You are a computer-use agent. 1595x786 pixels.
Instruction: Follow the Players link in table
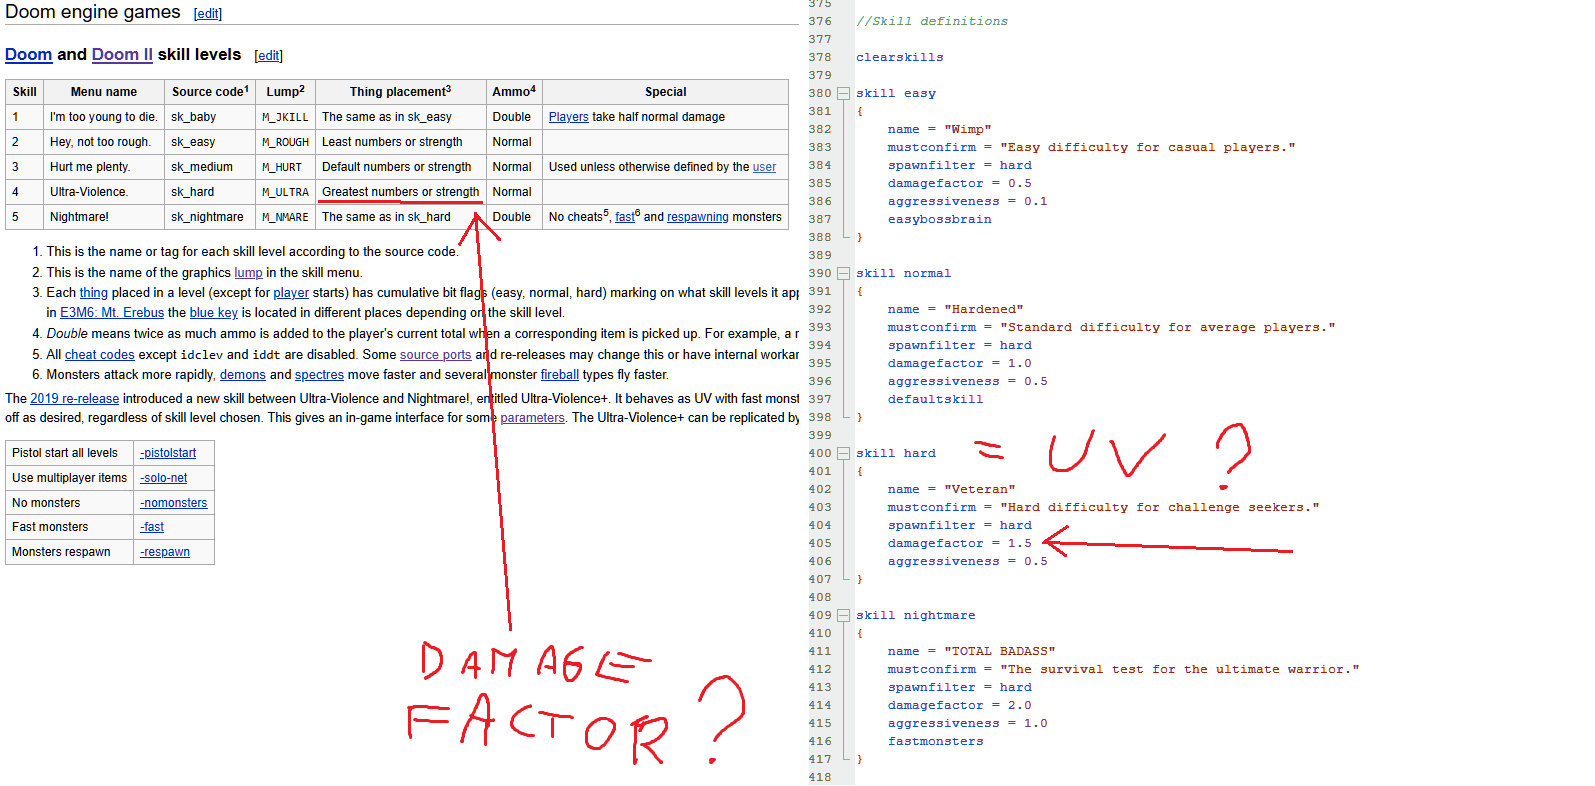click(568, 117)
